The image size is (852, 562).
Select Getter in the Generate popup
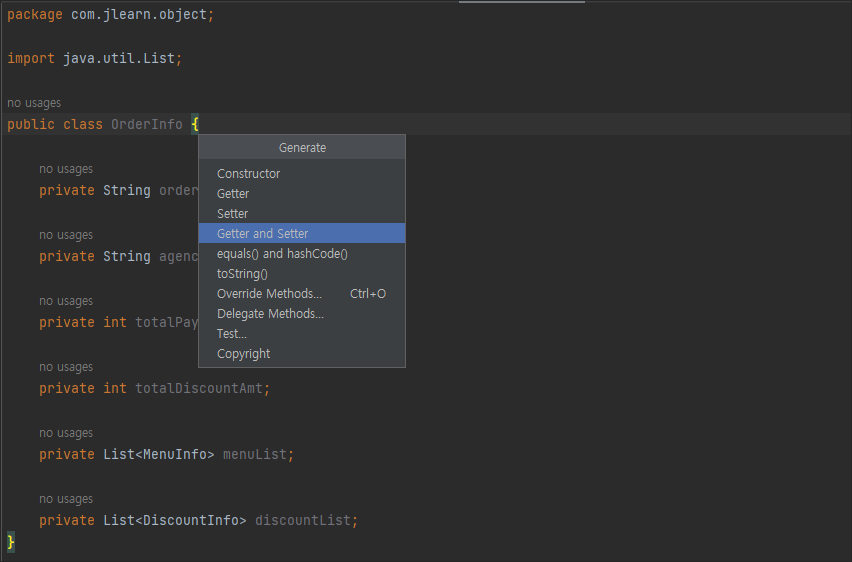(302, 193)
